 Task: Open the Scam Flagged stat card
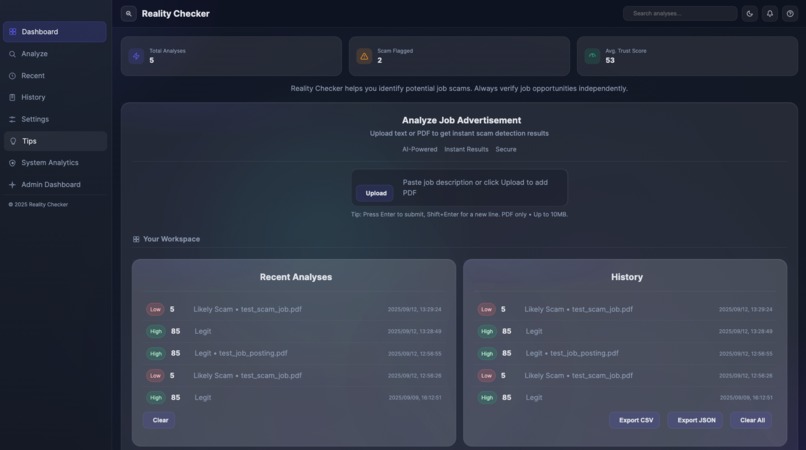[x=459, y=56]
